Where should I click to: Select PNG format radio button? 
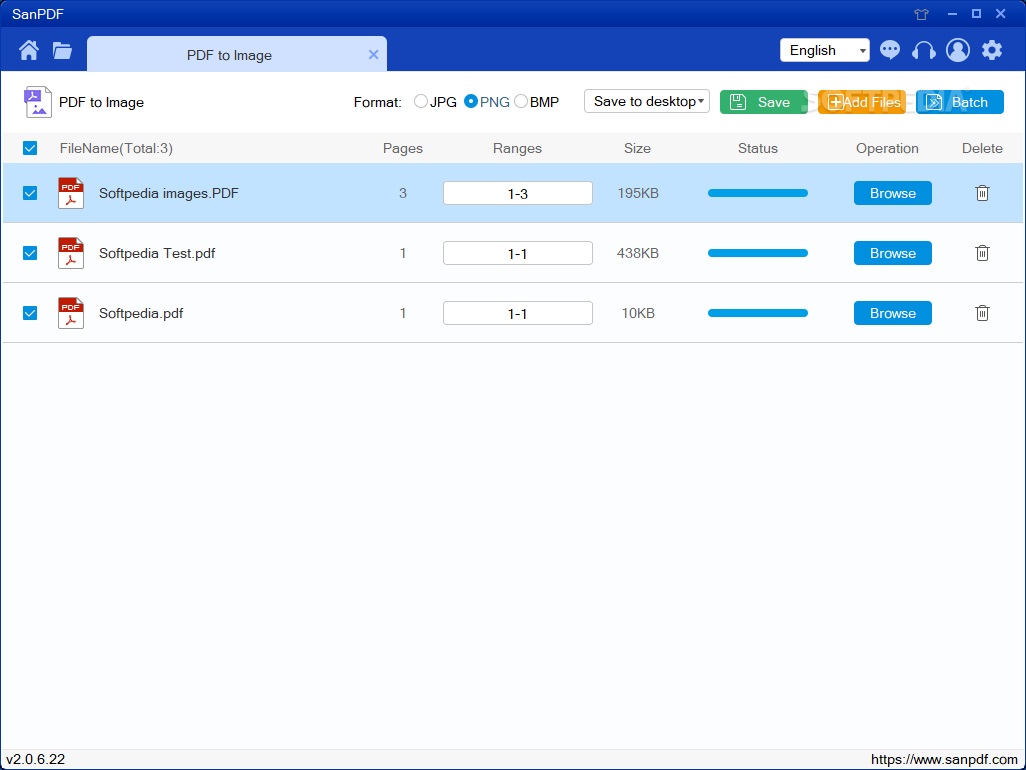(x=470, y=101)
